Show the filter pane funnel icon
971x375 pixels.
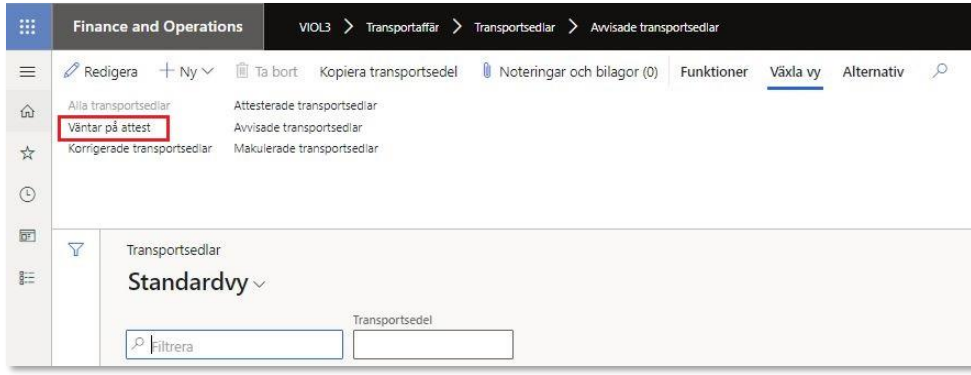click(x=76, y=249)
